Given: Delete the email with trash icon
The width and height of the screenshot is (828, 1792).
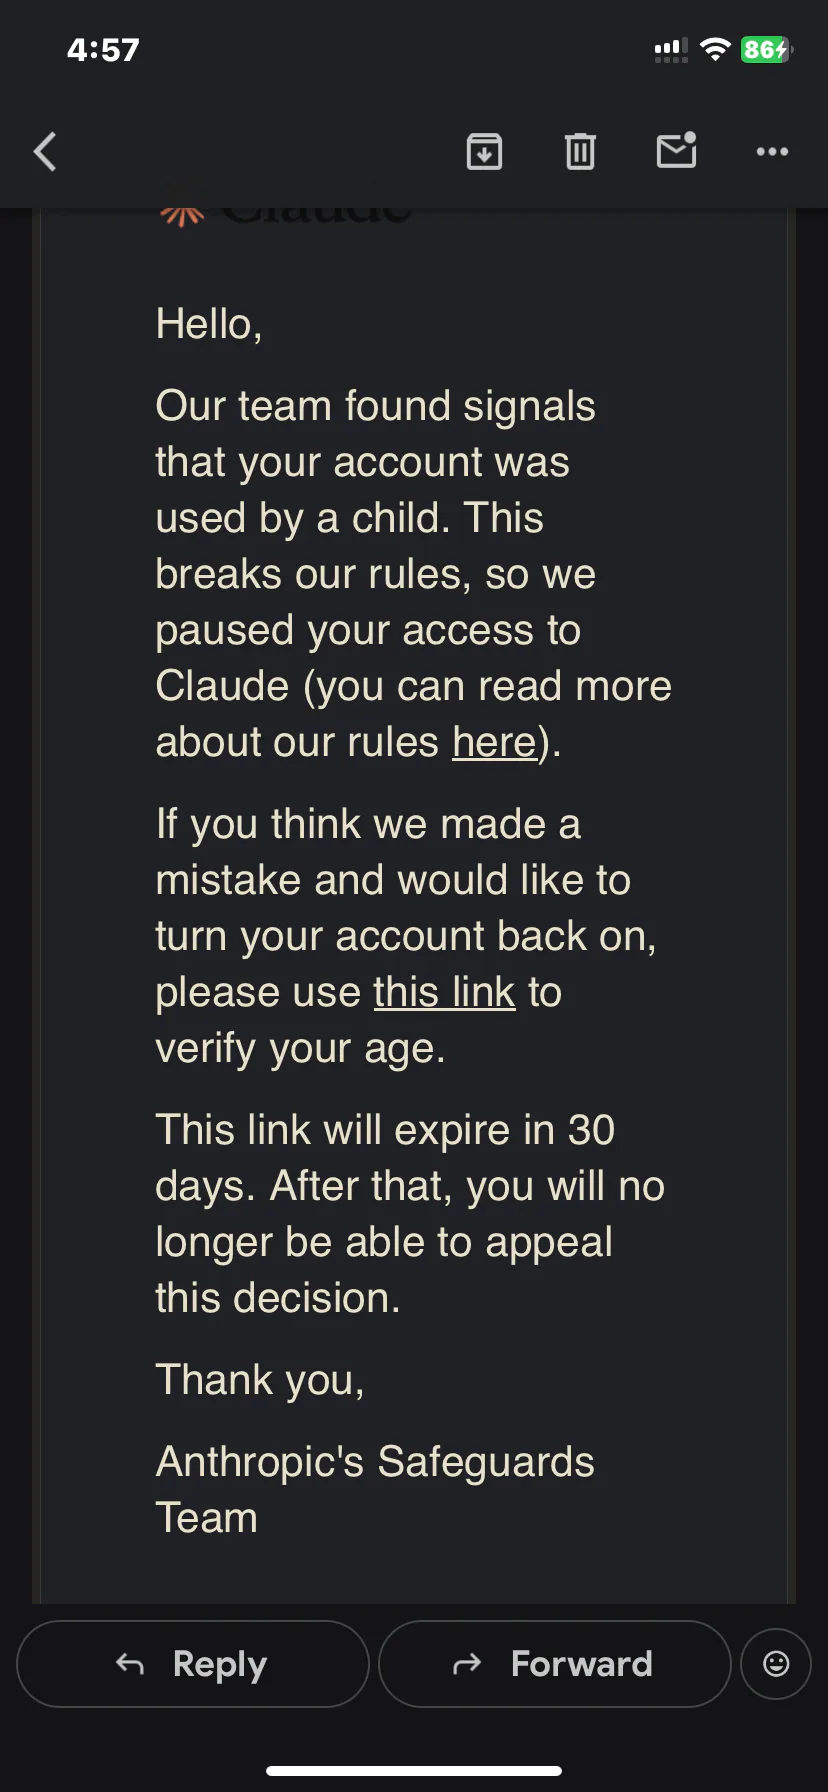Looking at the screenshot, I should tap(580, 152).
